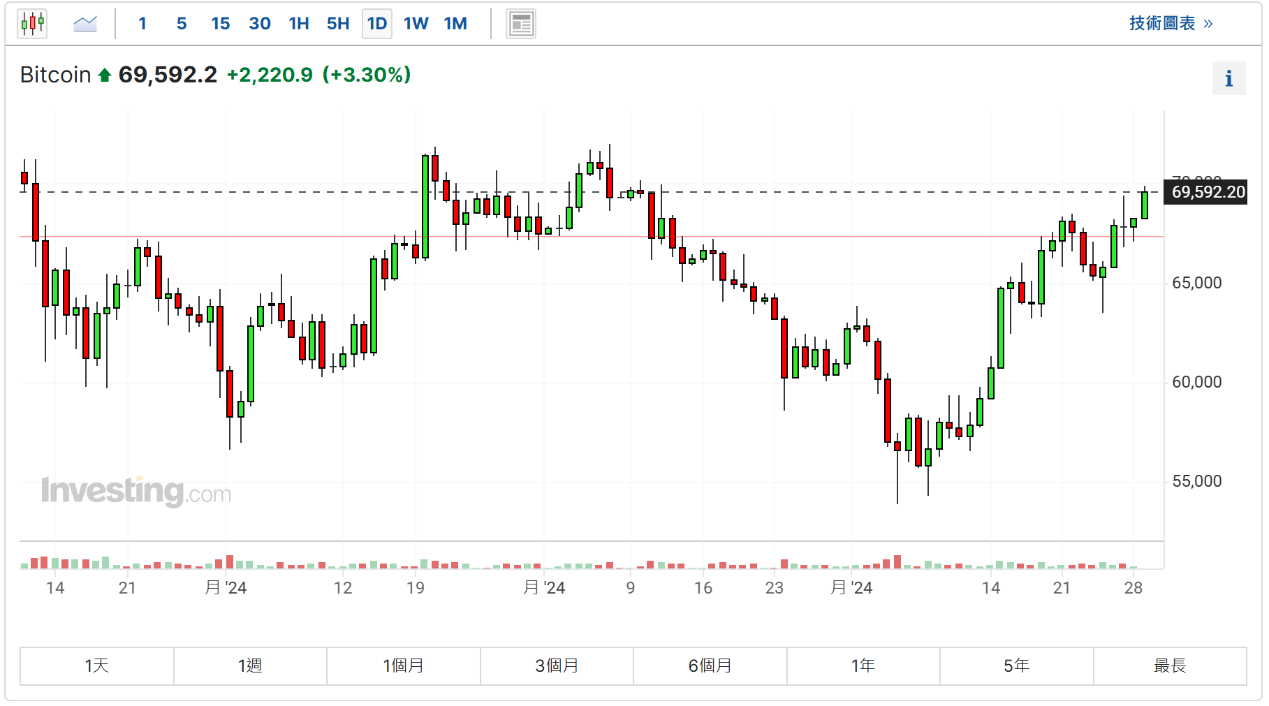Click the green up arrow next to Bitcoin
This screenshot has width=1269, height=706.
(x=104, y=75)
